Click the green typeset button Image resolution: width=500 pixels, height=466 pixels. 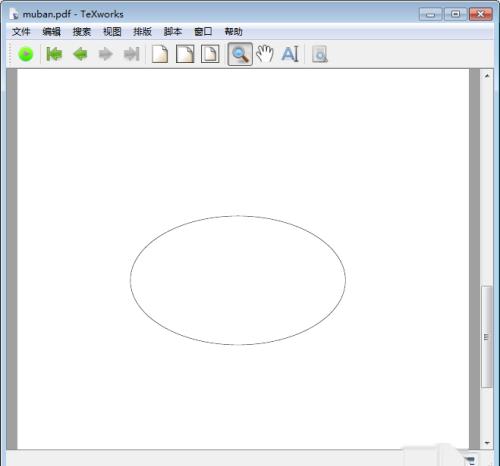tap(26, 54)
